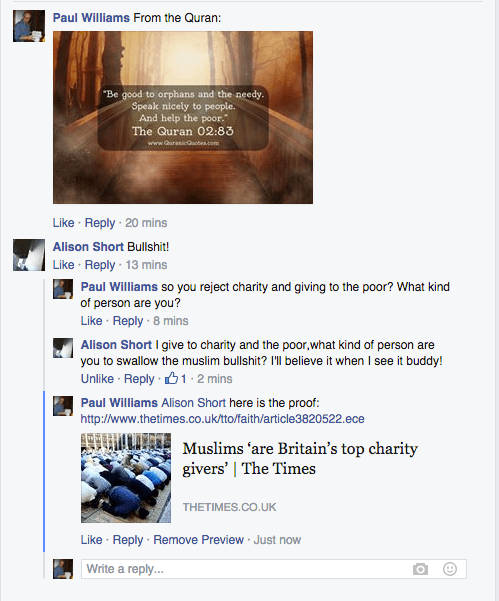Like the Quran image comment

tap(63, 223)
